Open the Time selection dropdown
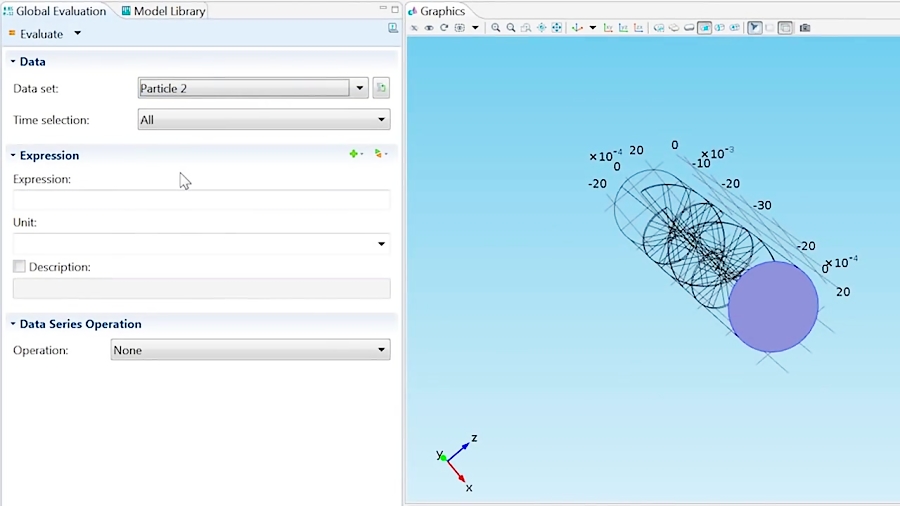900x506 pixels. click(264, 119)
